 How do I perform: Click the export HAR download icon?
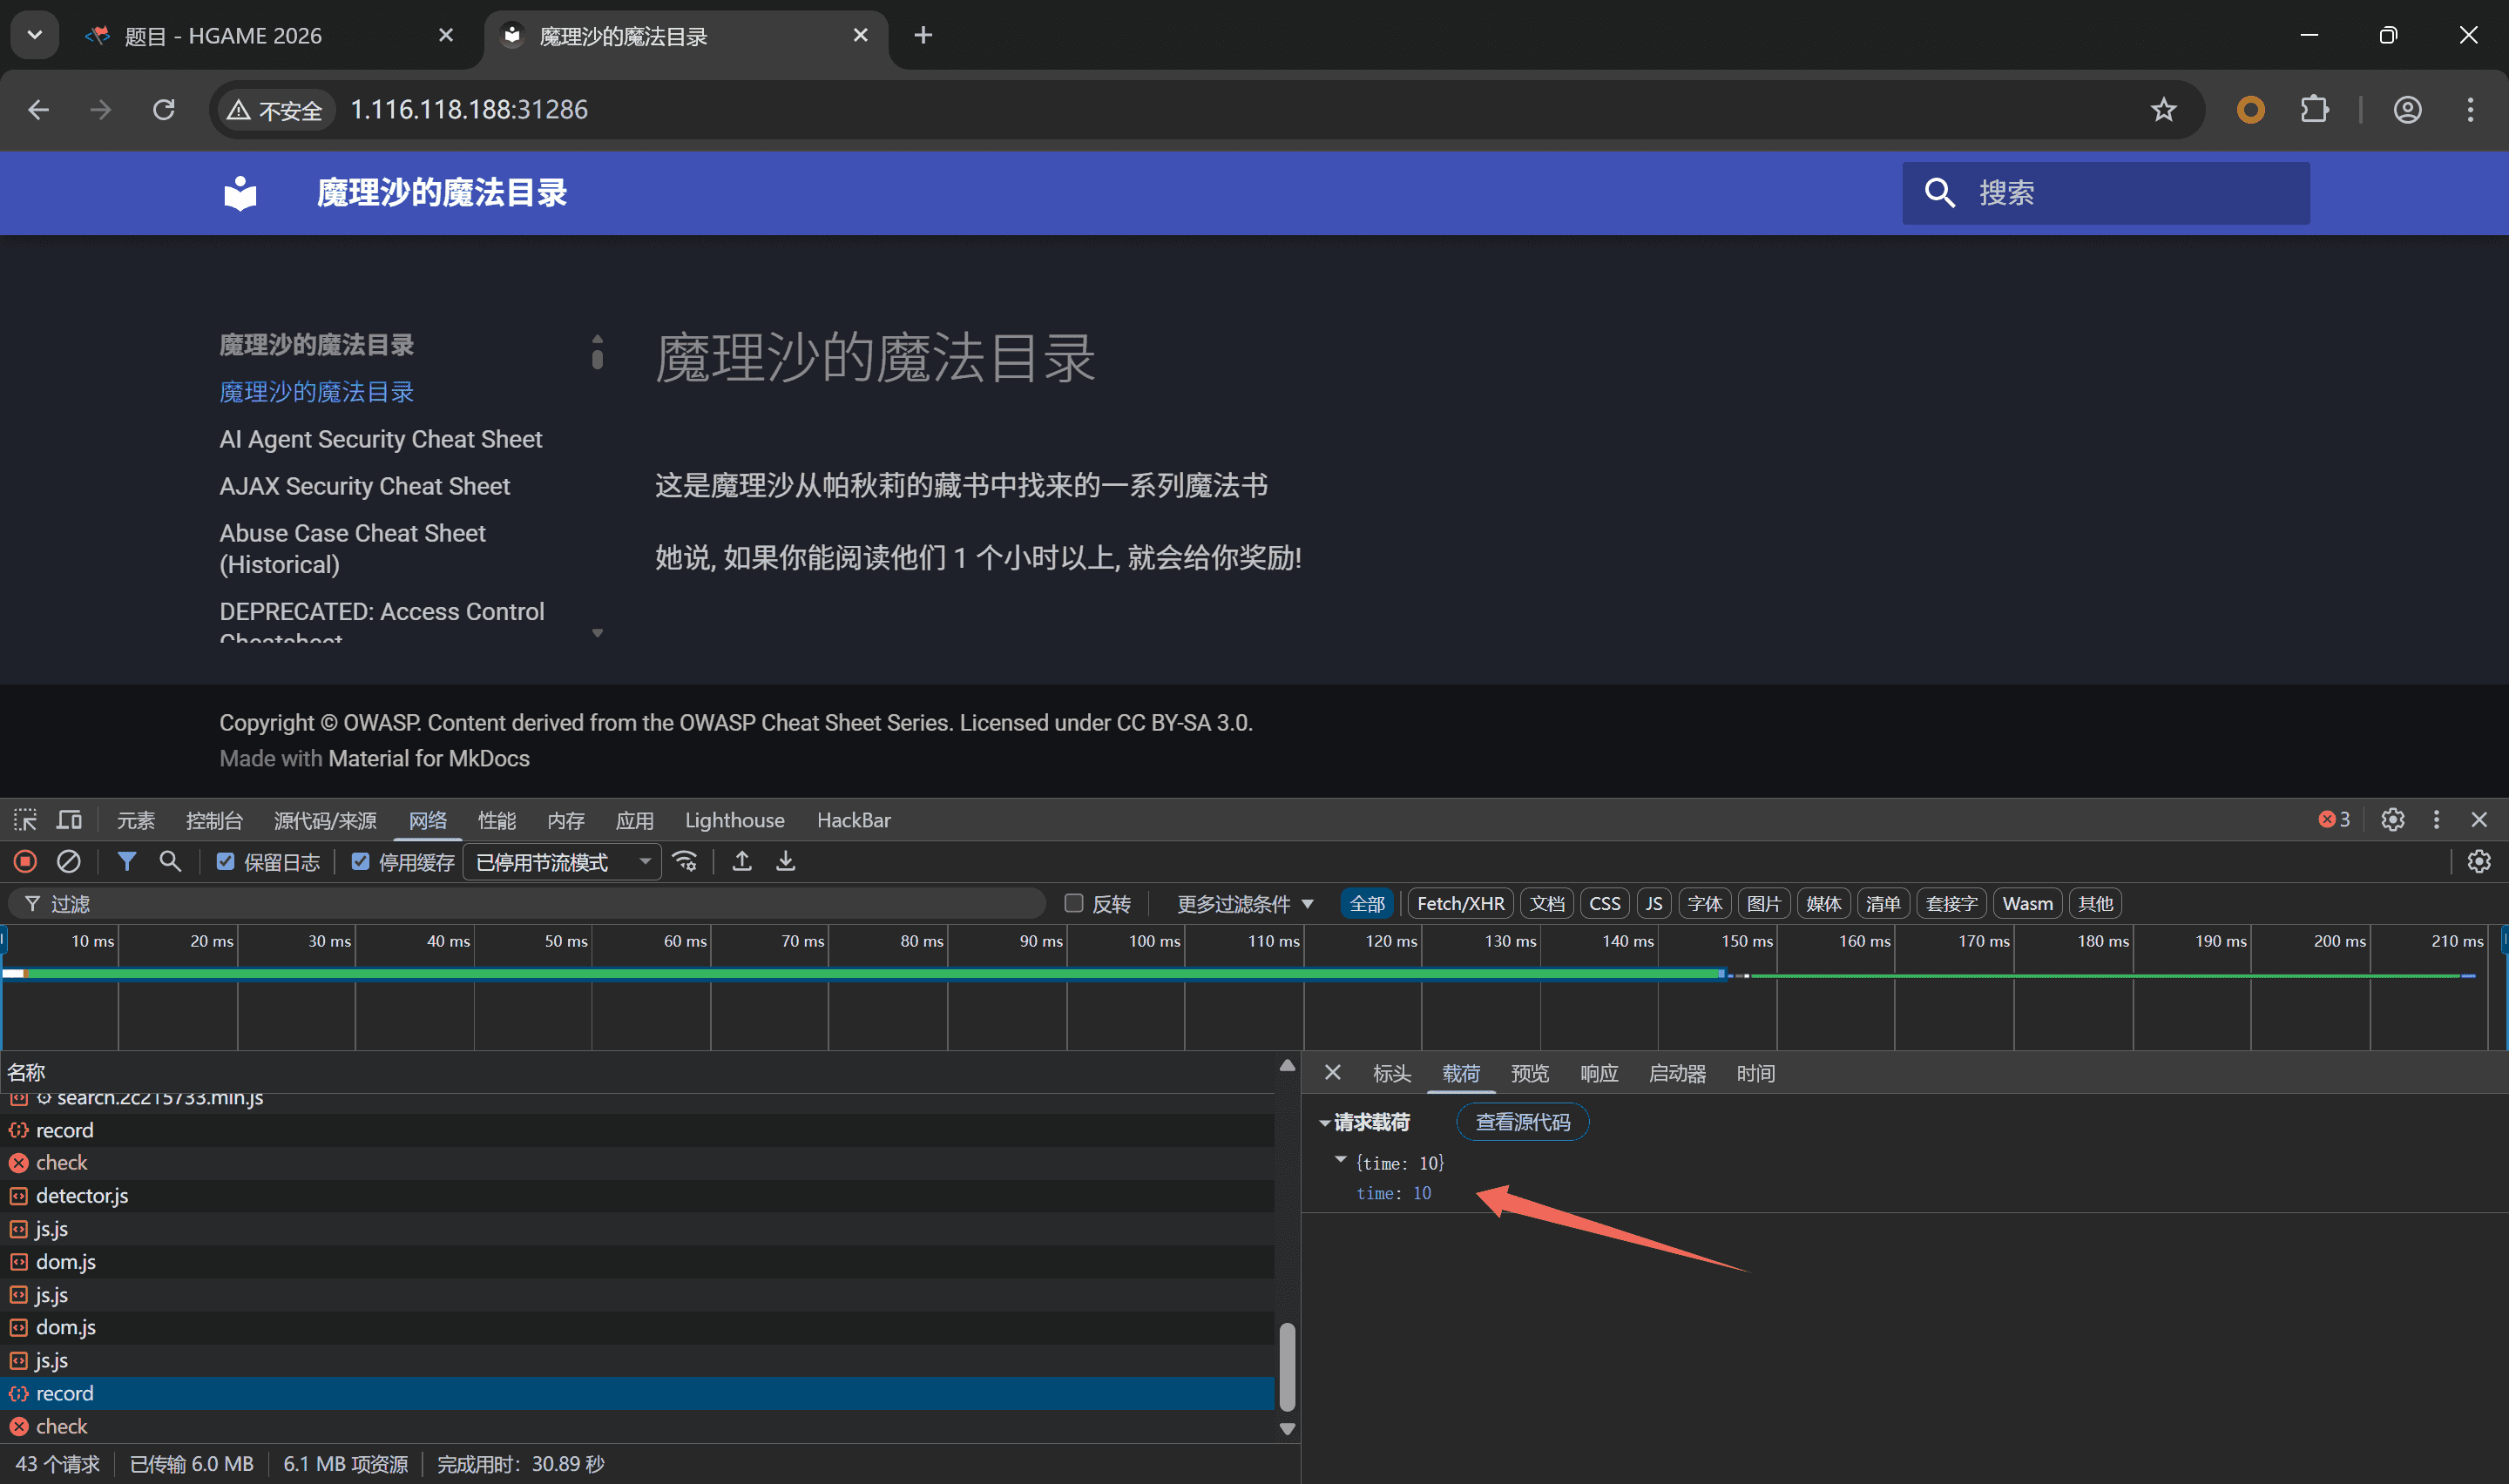tap(786, 861)
